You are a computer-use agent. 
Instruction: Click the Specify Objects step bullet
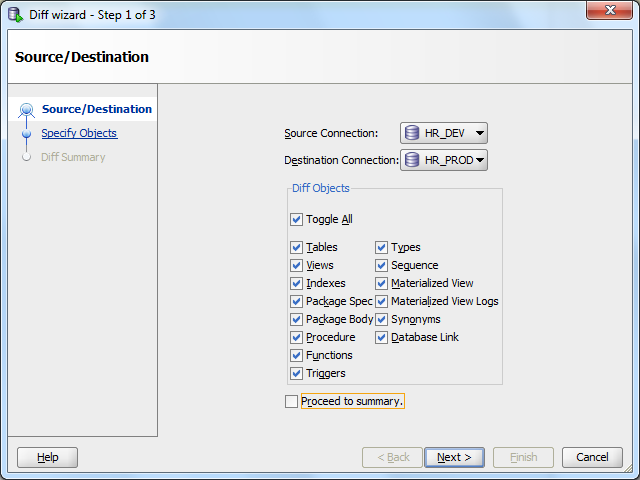click(27, 133)
